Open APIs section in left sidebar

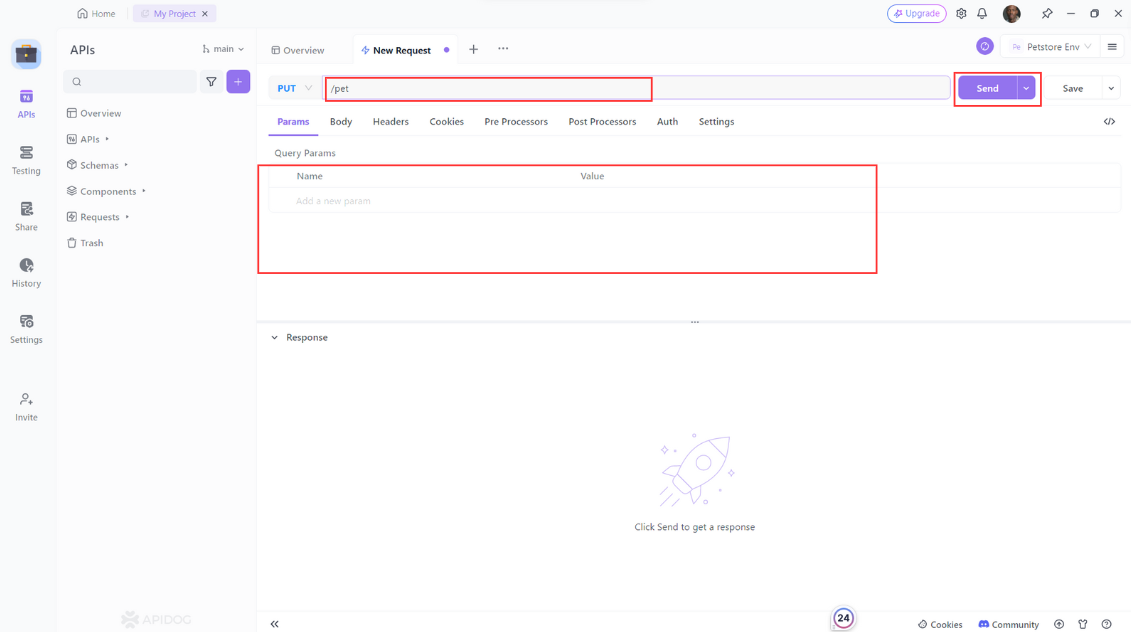(26, 104)
